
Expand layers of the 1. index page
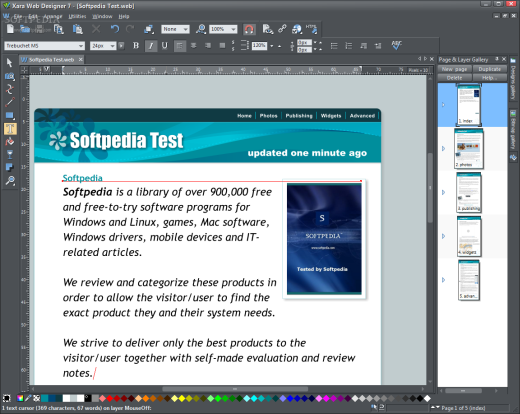click(443, 105)
